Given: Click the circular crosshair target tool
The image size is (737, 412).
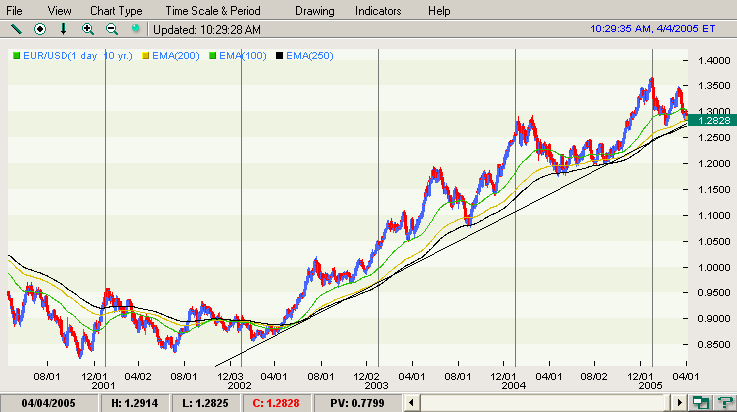Looking at the screenshot, I should 40,30.
